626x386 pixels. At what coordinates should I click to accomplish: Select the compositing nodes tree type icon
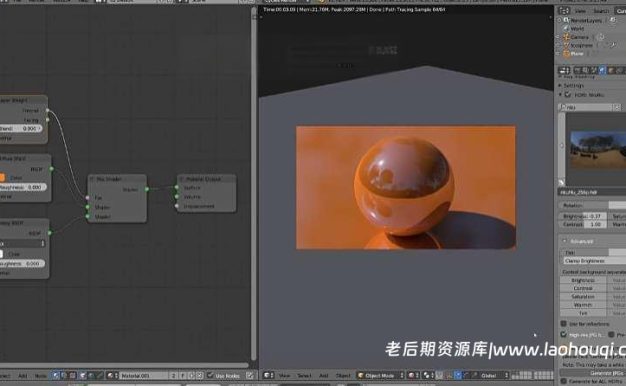(64, 375)
